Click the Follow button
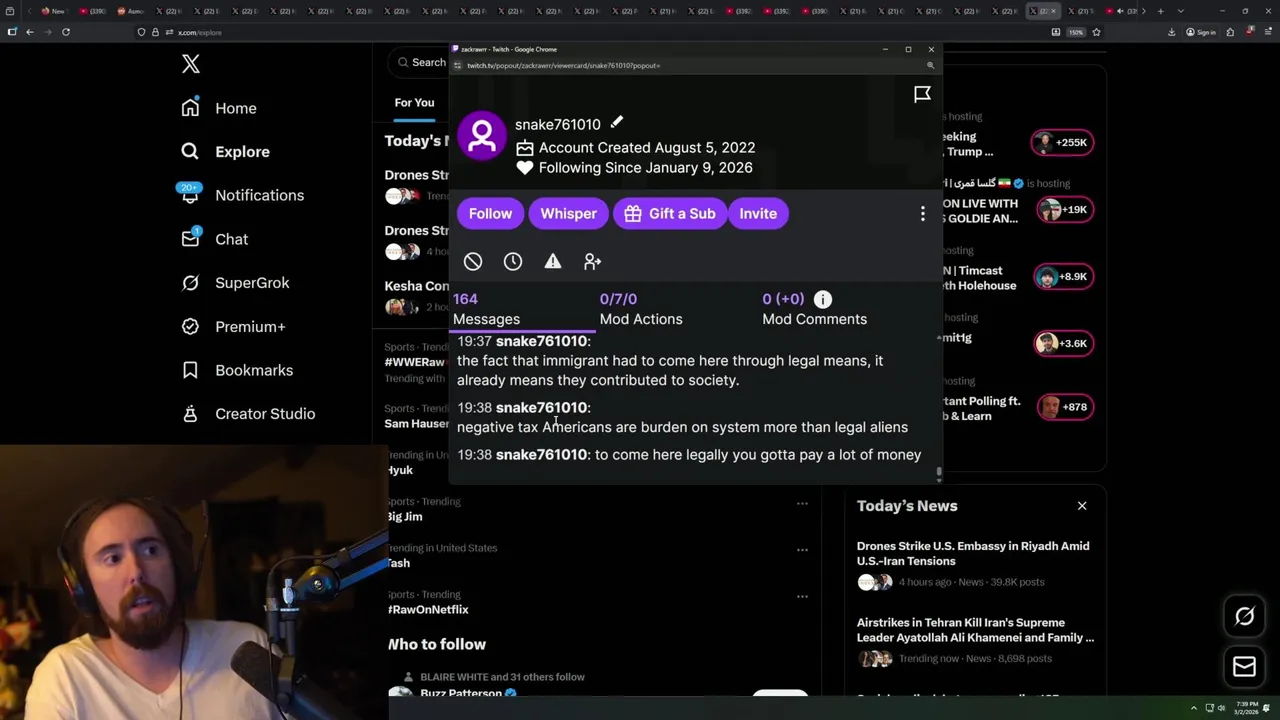The image size is (1280, 720). pyautogui.click(x=490, y=213)
